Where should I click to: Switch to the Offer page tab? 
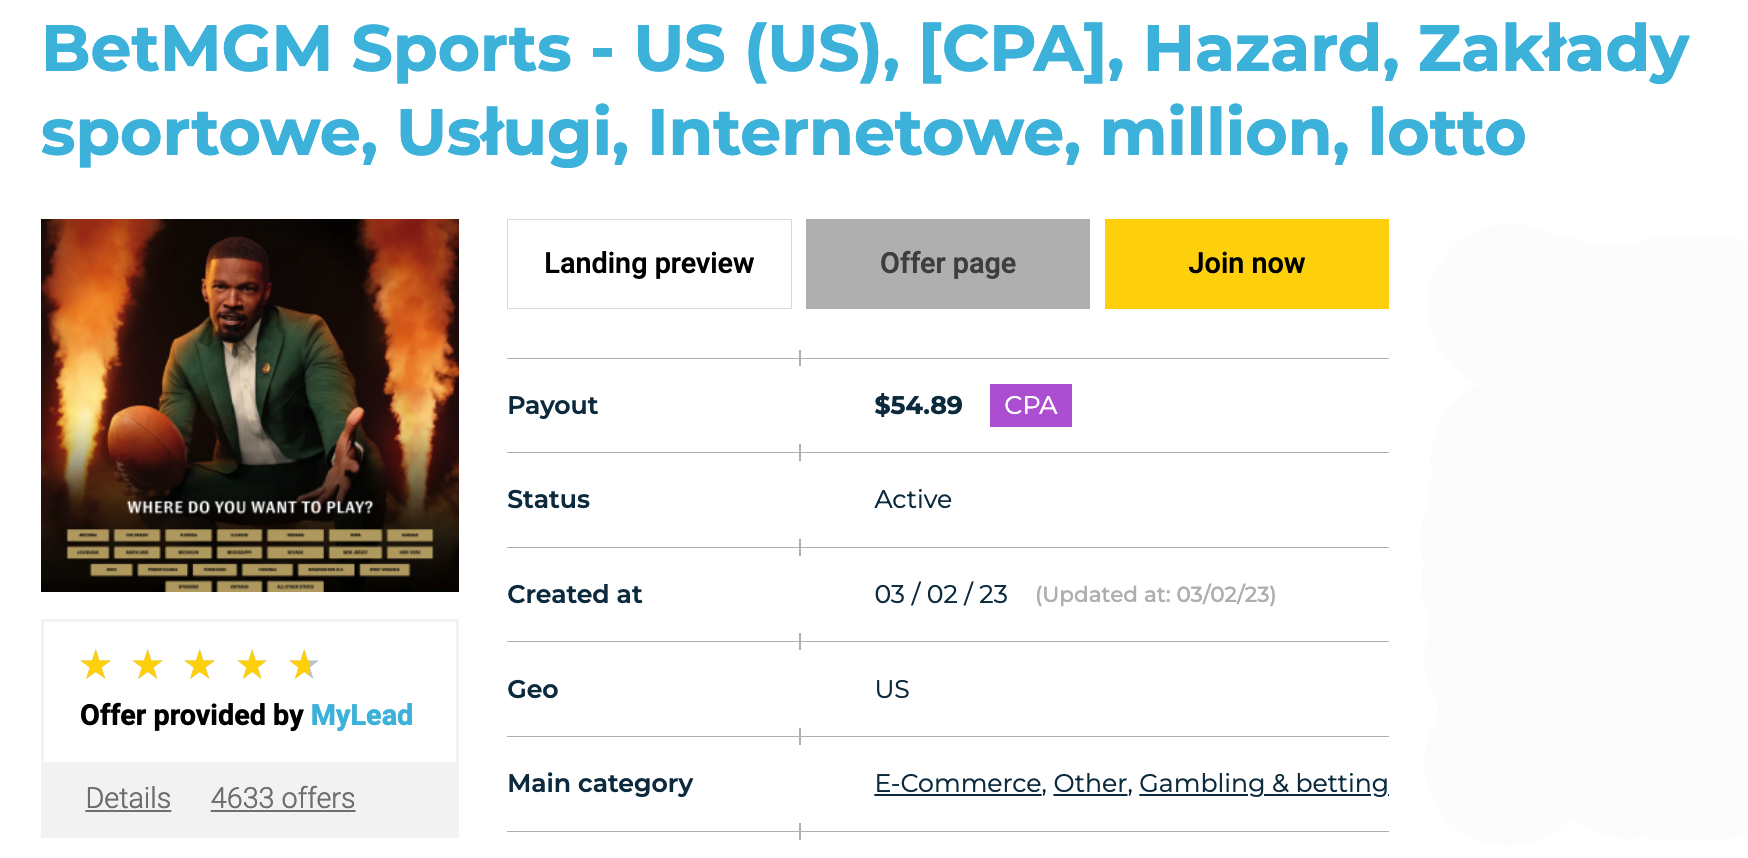coord(948,264)
